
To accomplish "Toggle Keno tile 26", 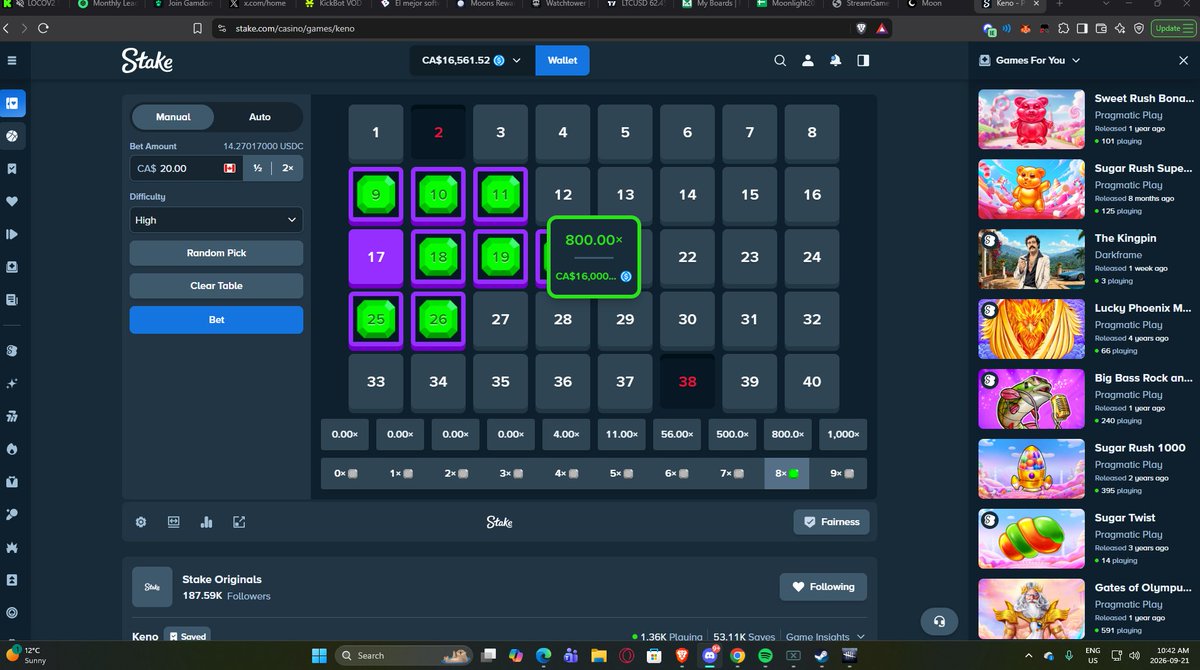I will coord(438,319).
